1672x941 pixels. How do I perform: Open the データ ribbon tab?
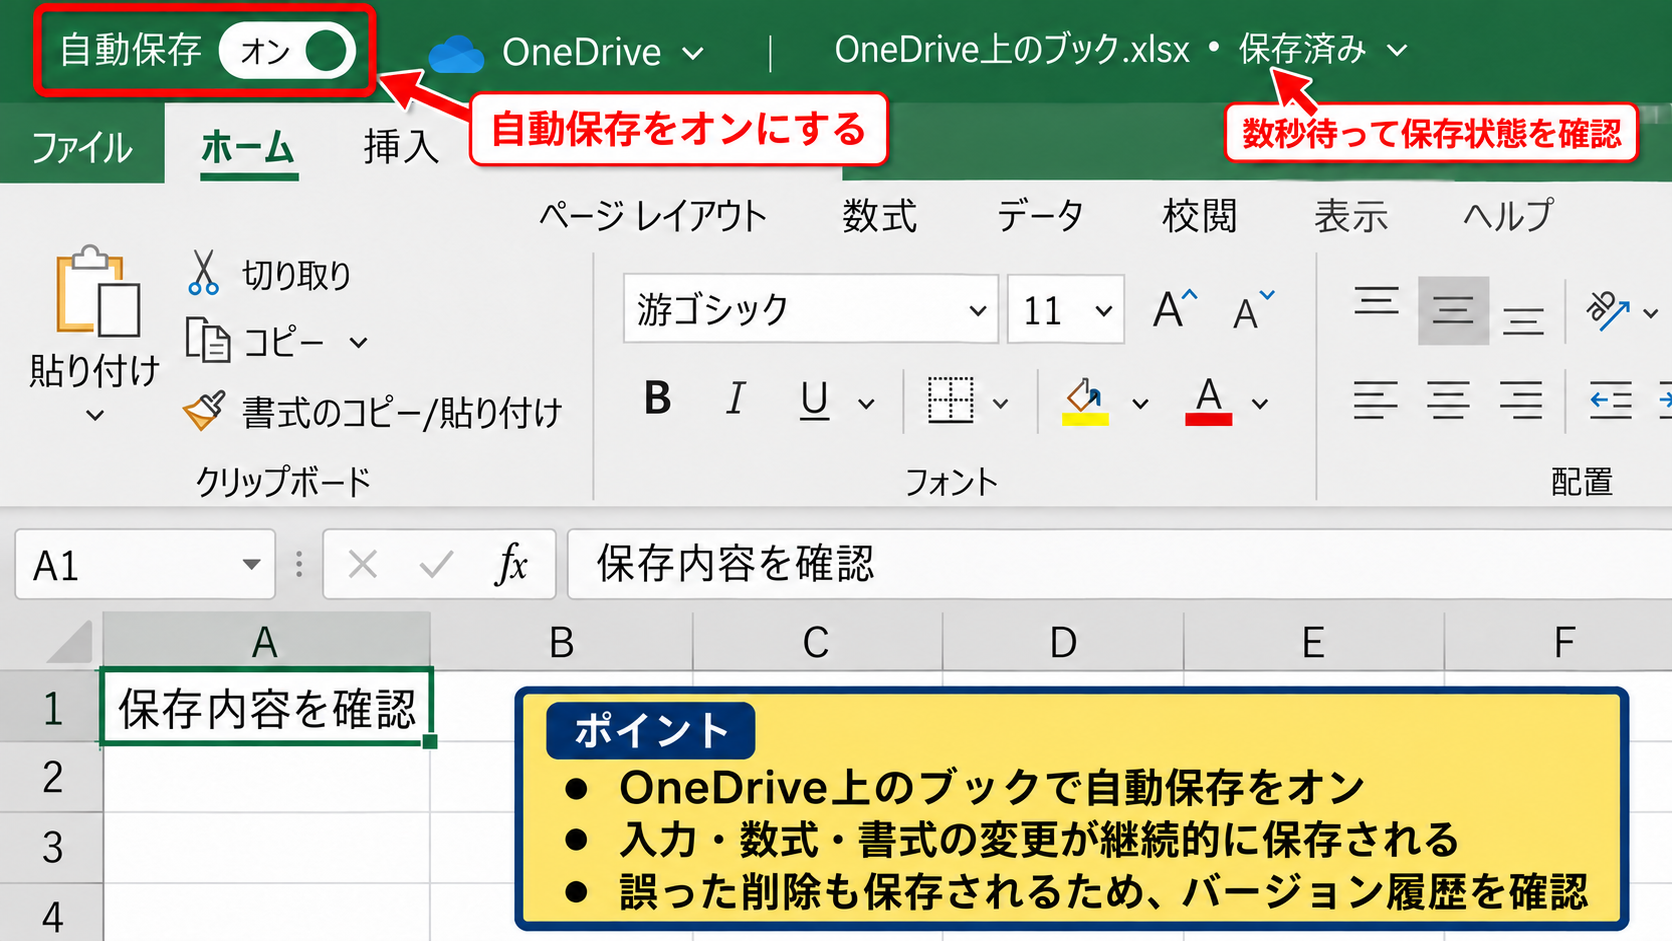click(x=1040, y=216)
